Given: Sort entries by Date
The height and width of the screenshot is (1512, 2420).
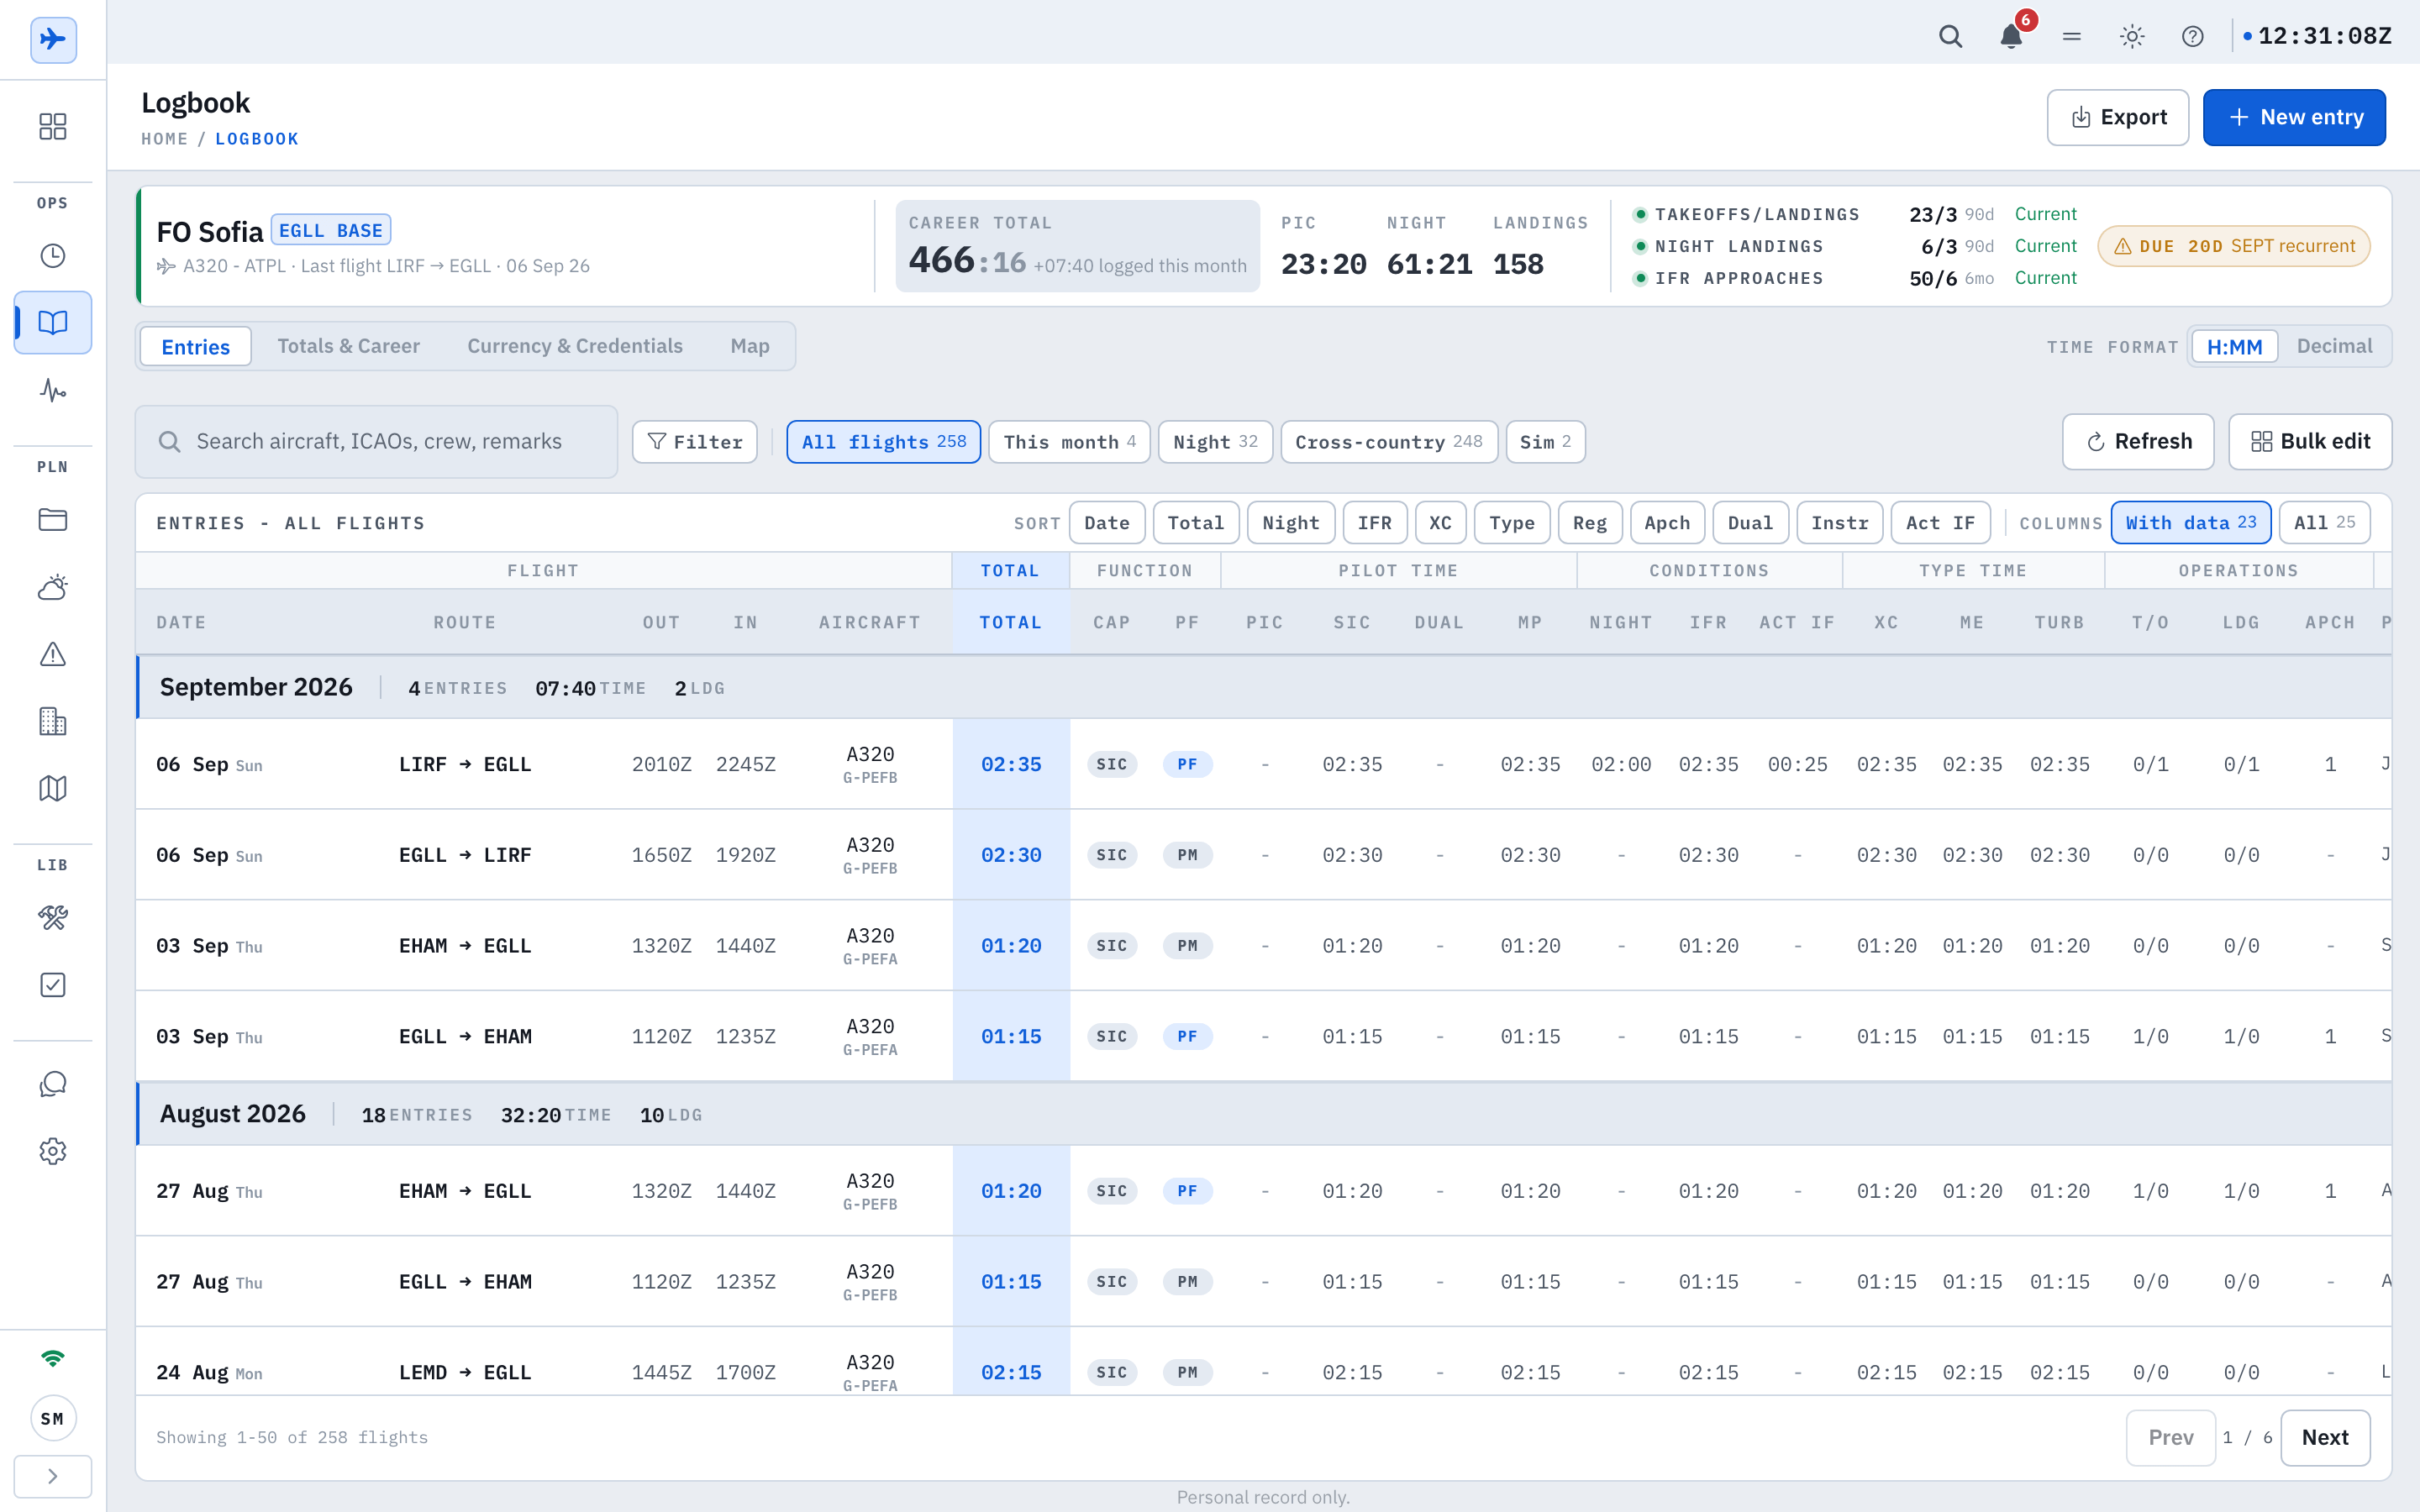Looking at the screenshot, I should tap(1107, 523).
